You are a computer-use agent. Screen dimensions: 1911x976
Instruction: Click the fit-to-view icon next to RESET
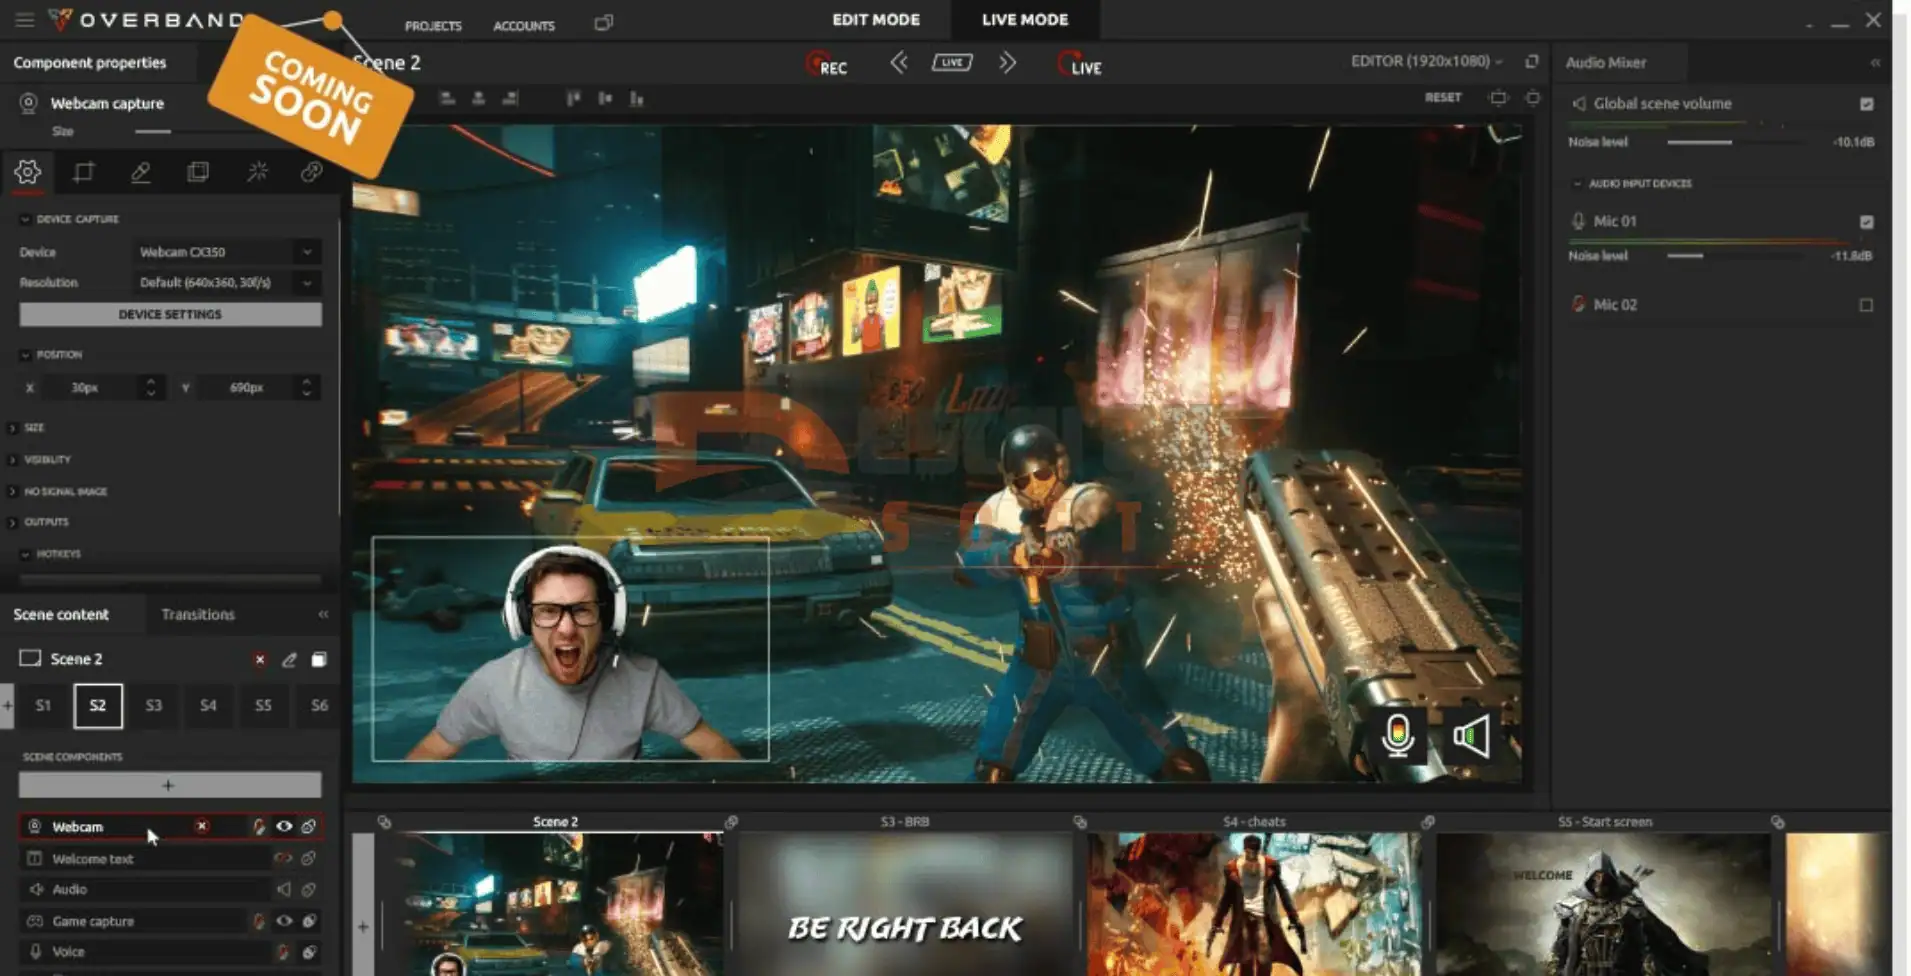[x=1498, y=97]
